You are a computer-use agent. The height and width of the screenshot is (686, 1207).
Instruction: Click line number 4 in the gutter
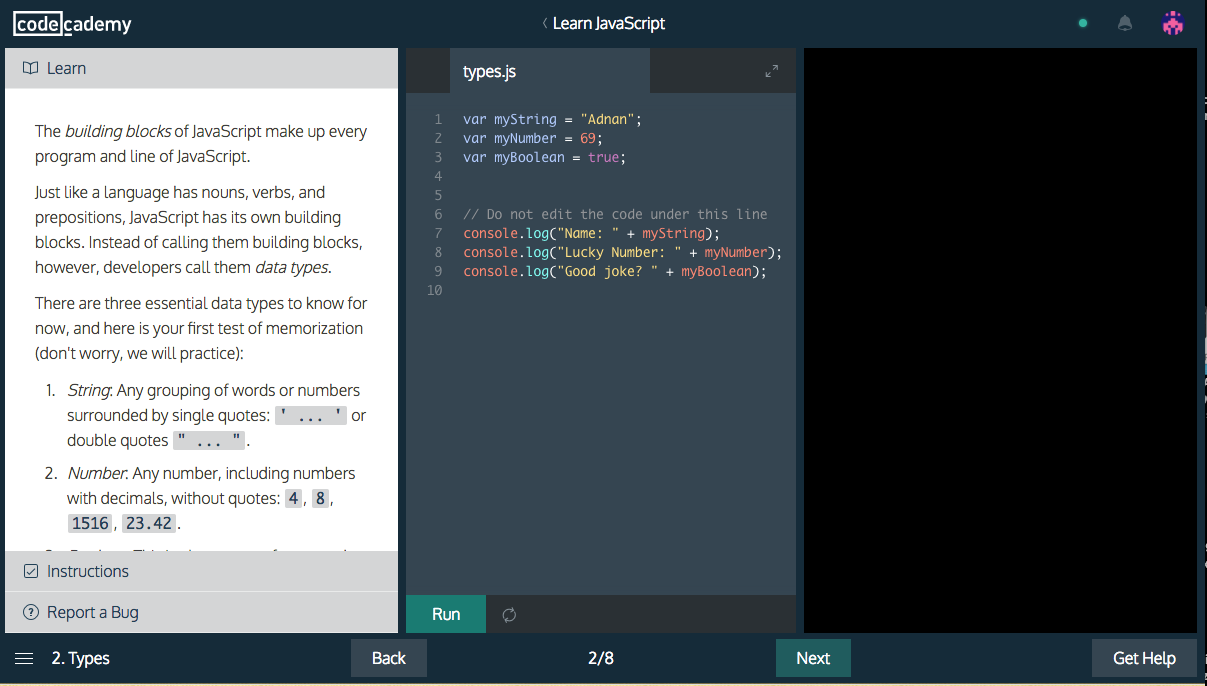438,176
